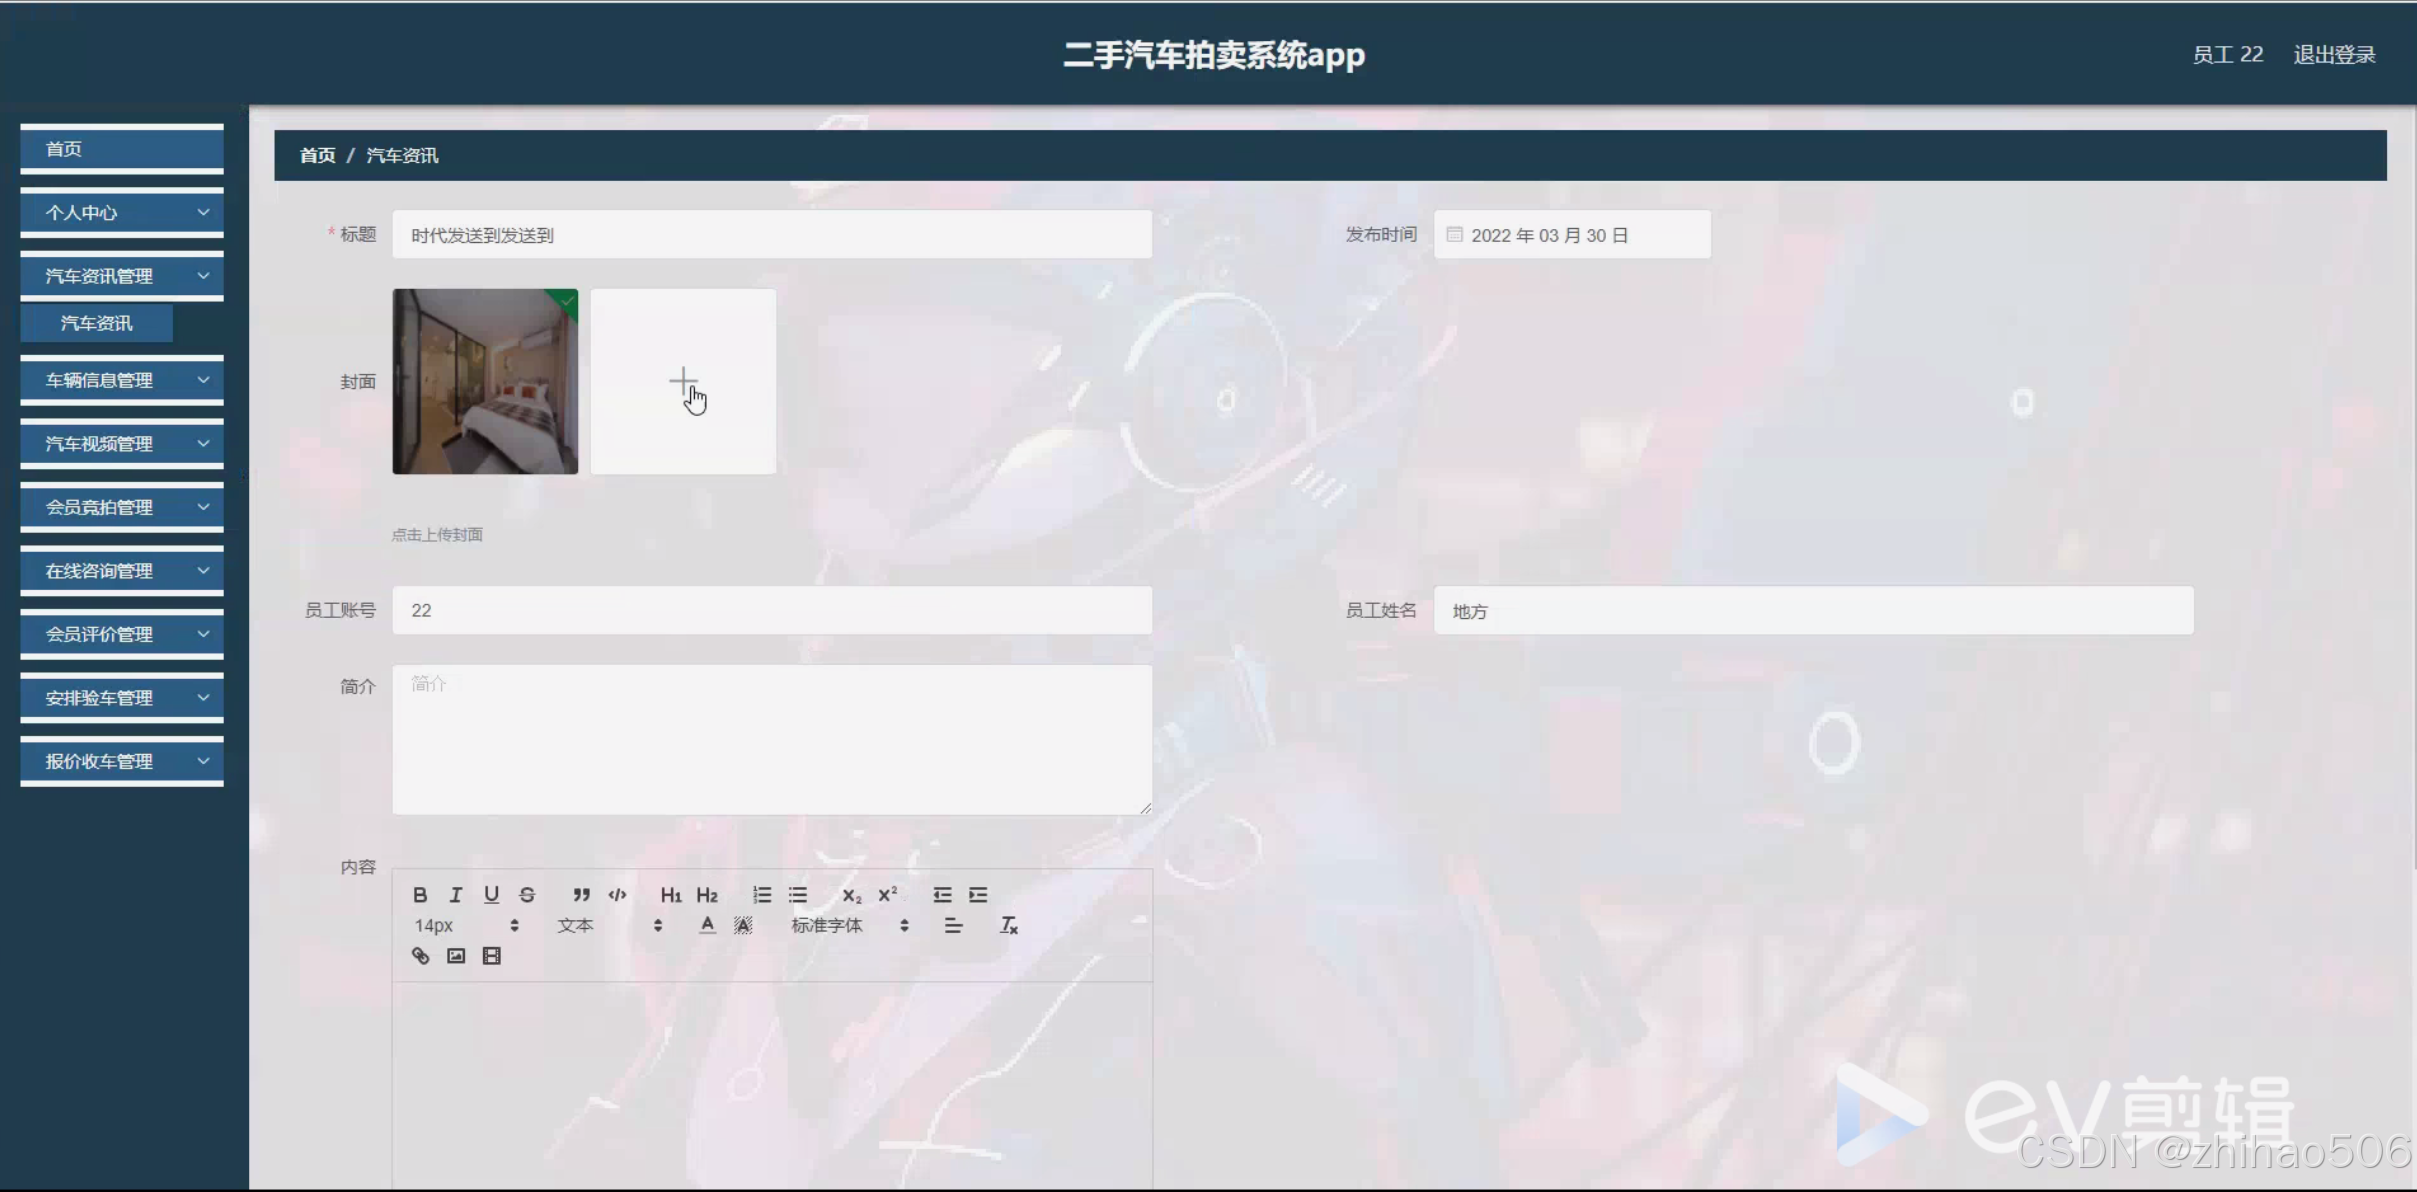This screenshot has width=2417, height=1192.
Task: Open the text color picker
Action: coord(707,926)
